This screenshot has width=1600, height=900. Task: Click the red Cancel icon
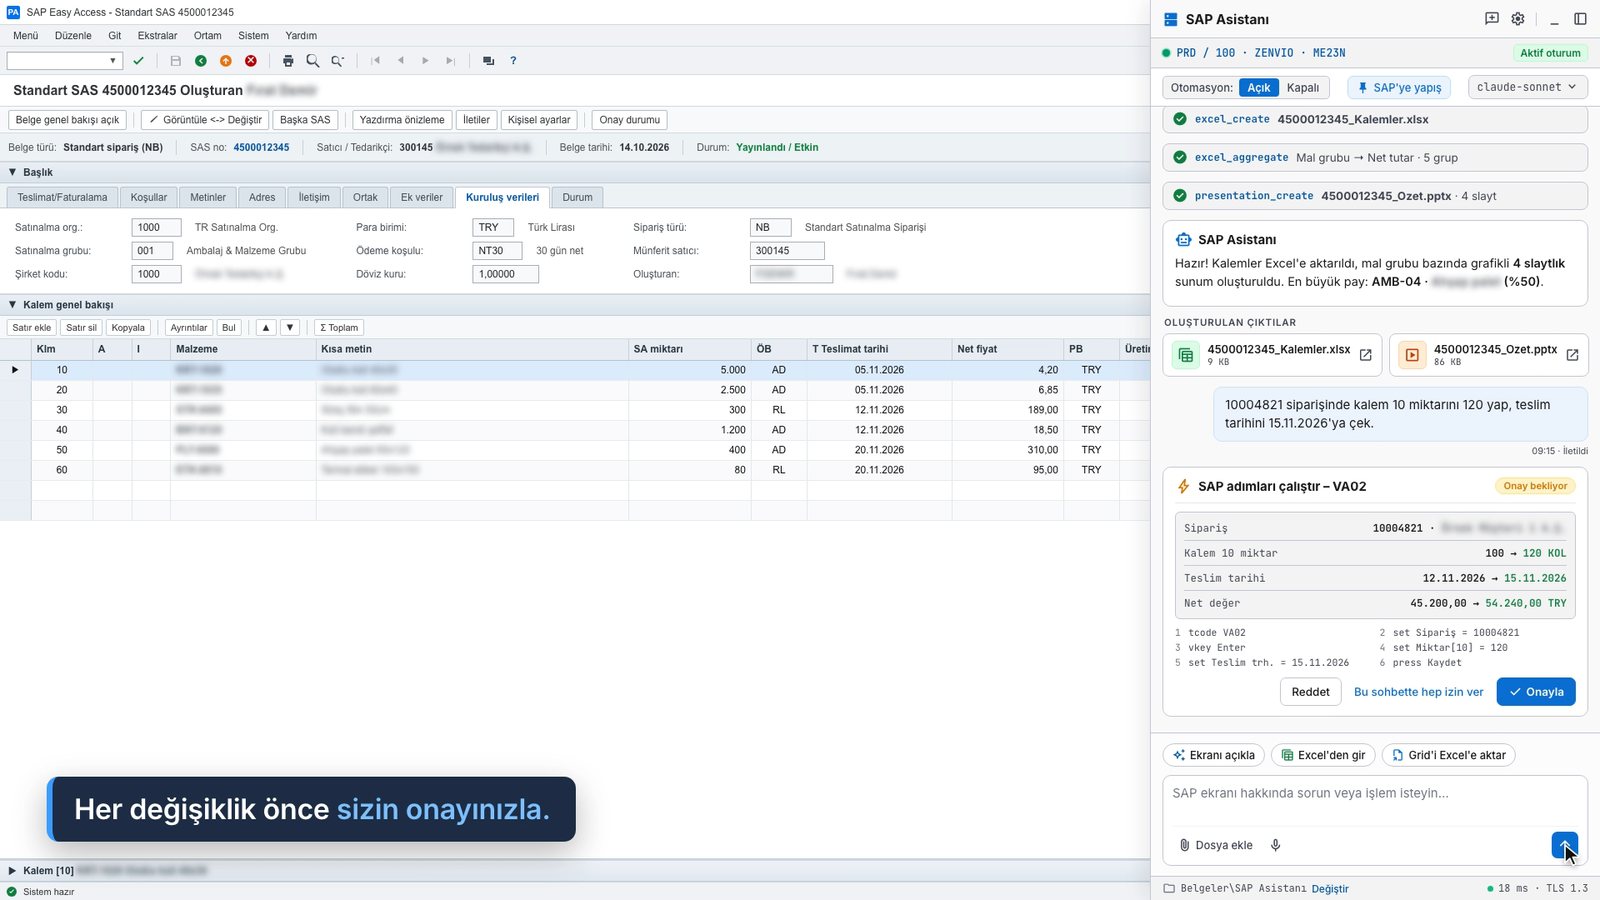tap(251, 61)
